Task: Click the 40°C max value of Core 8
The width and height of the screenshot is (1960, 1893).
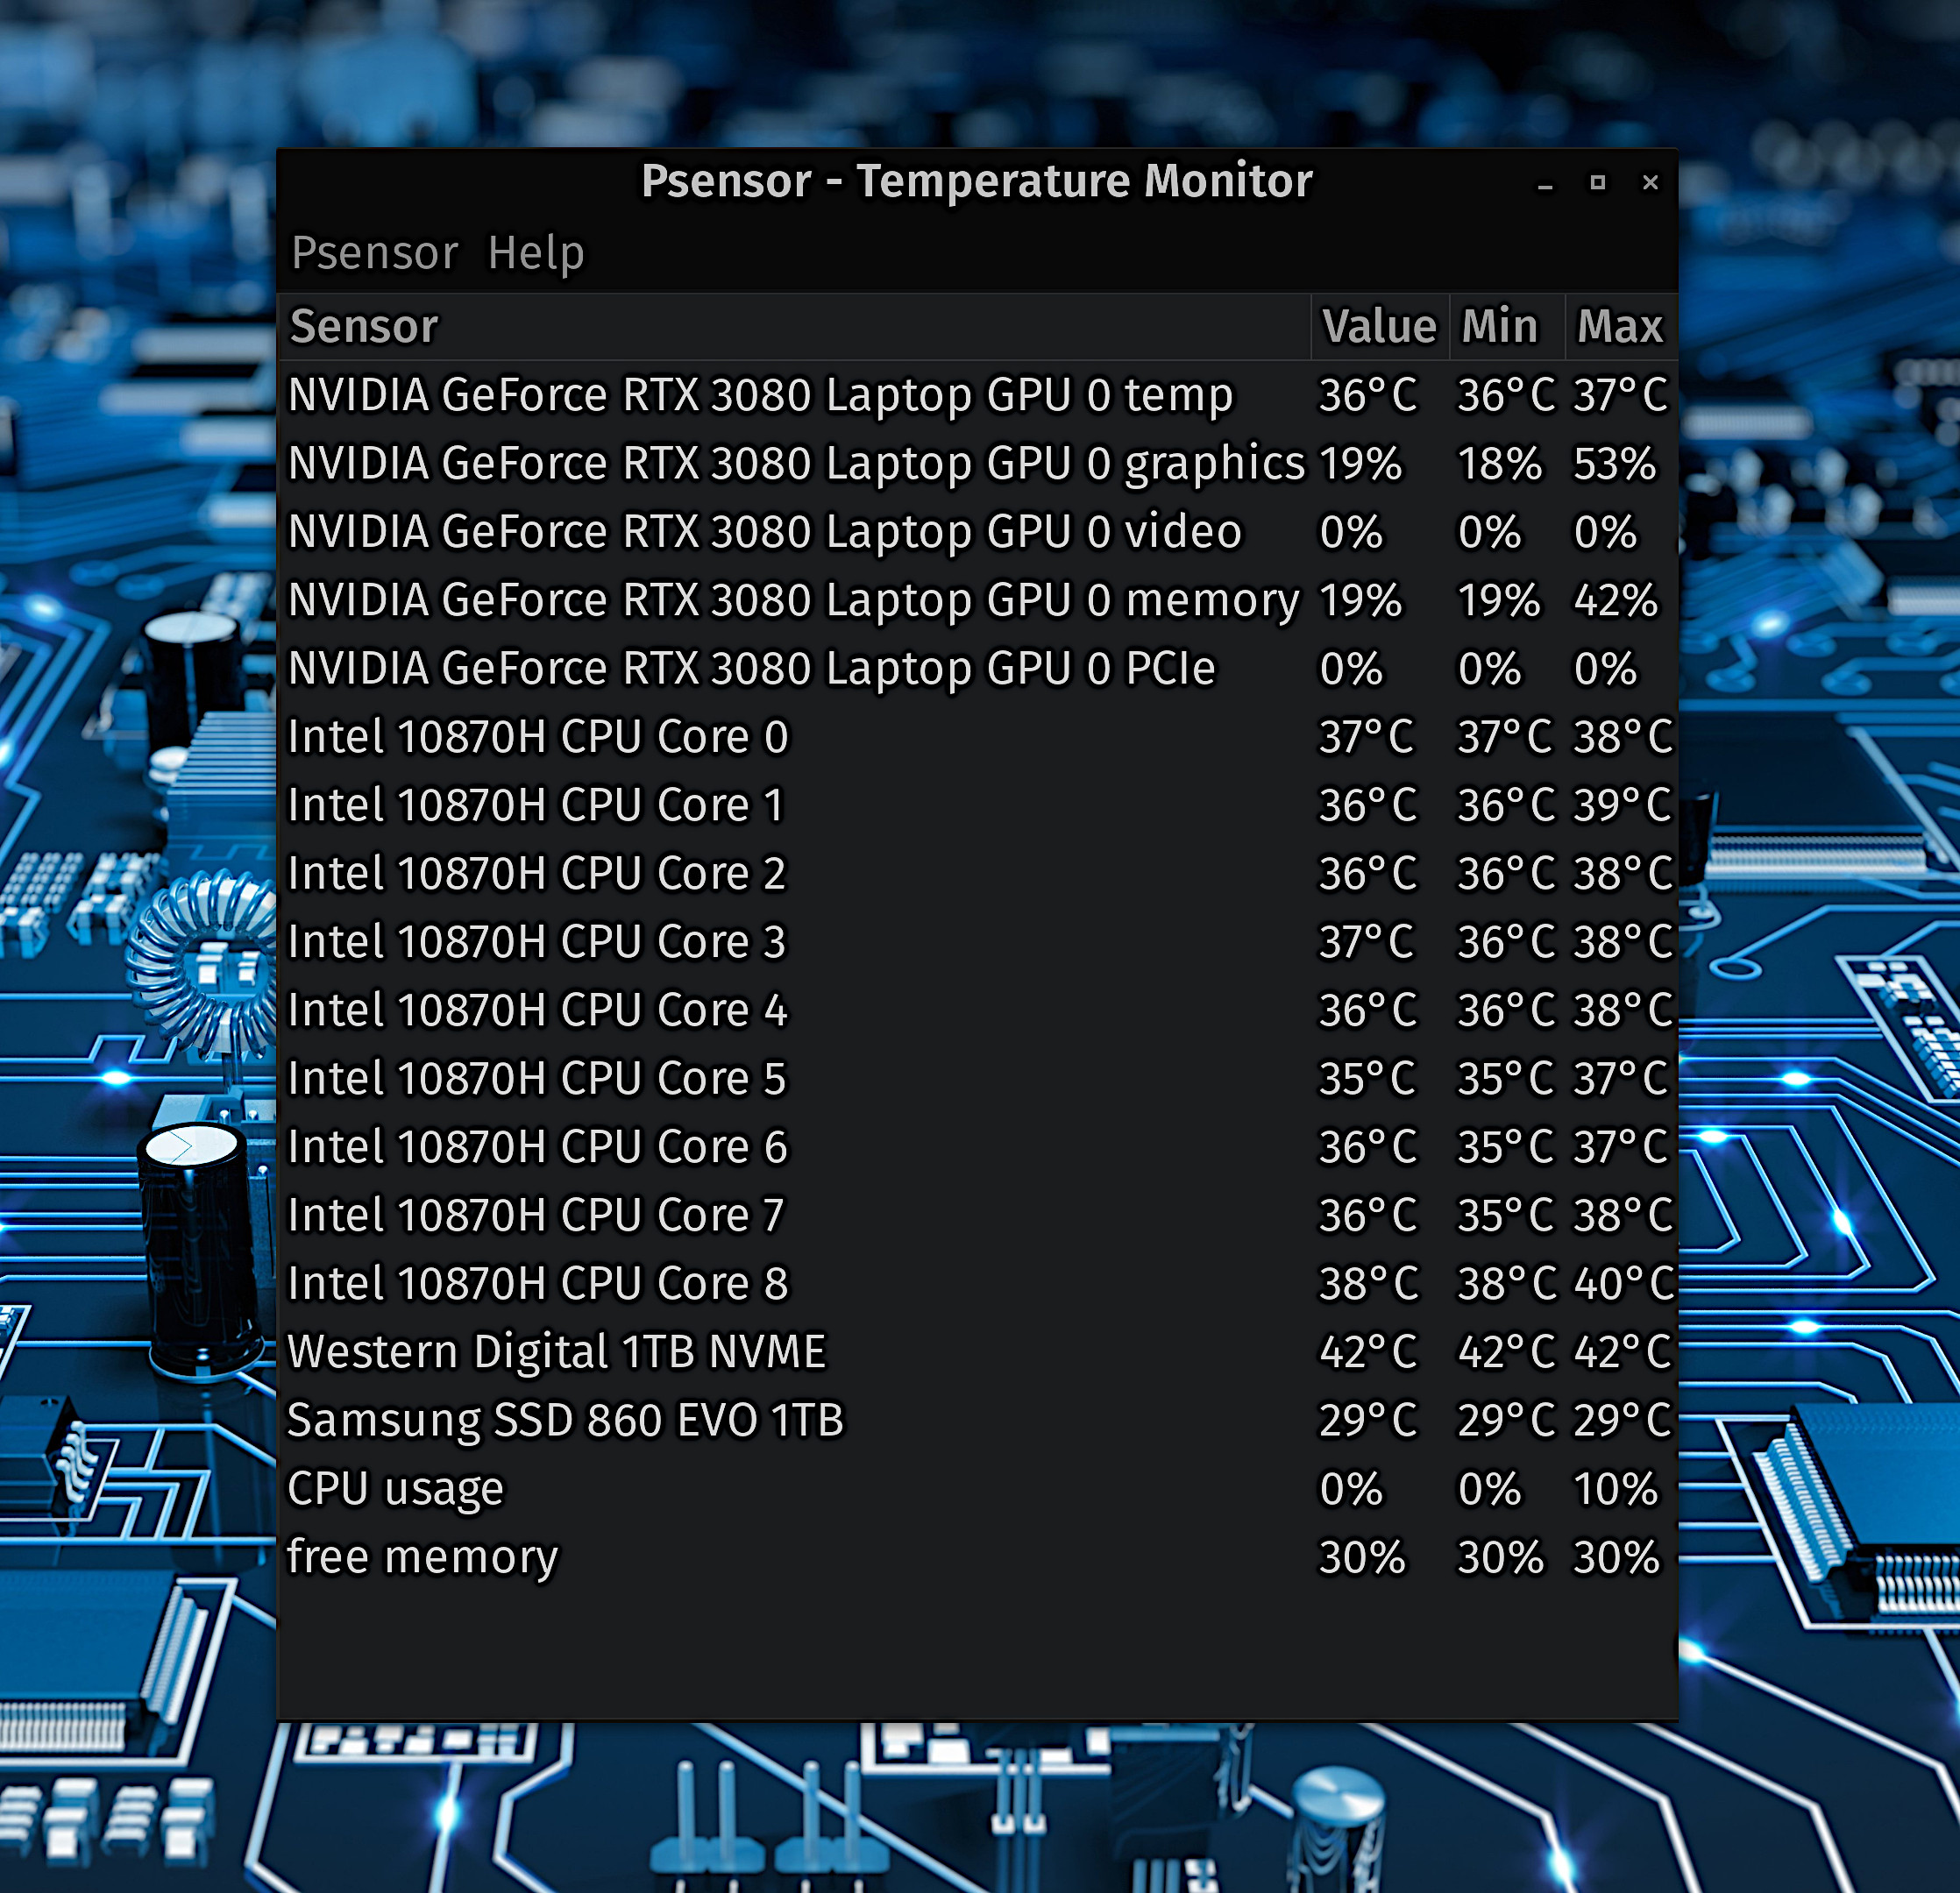Action: click(1623, 1284)
